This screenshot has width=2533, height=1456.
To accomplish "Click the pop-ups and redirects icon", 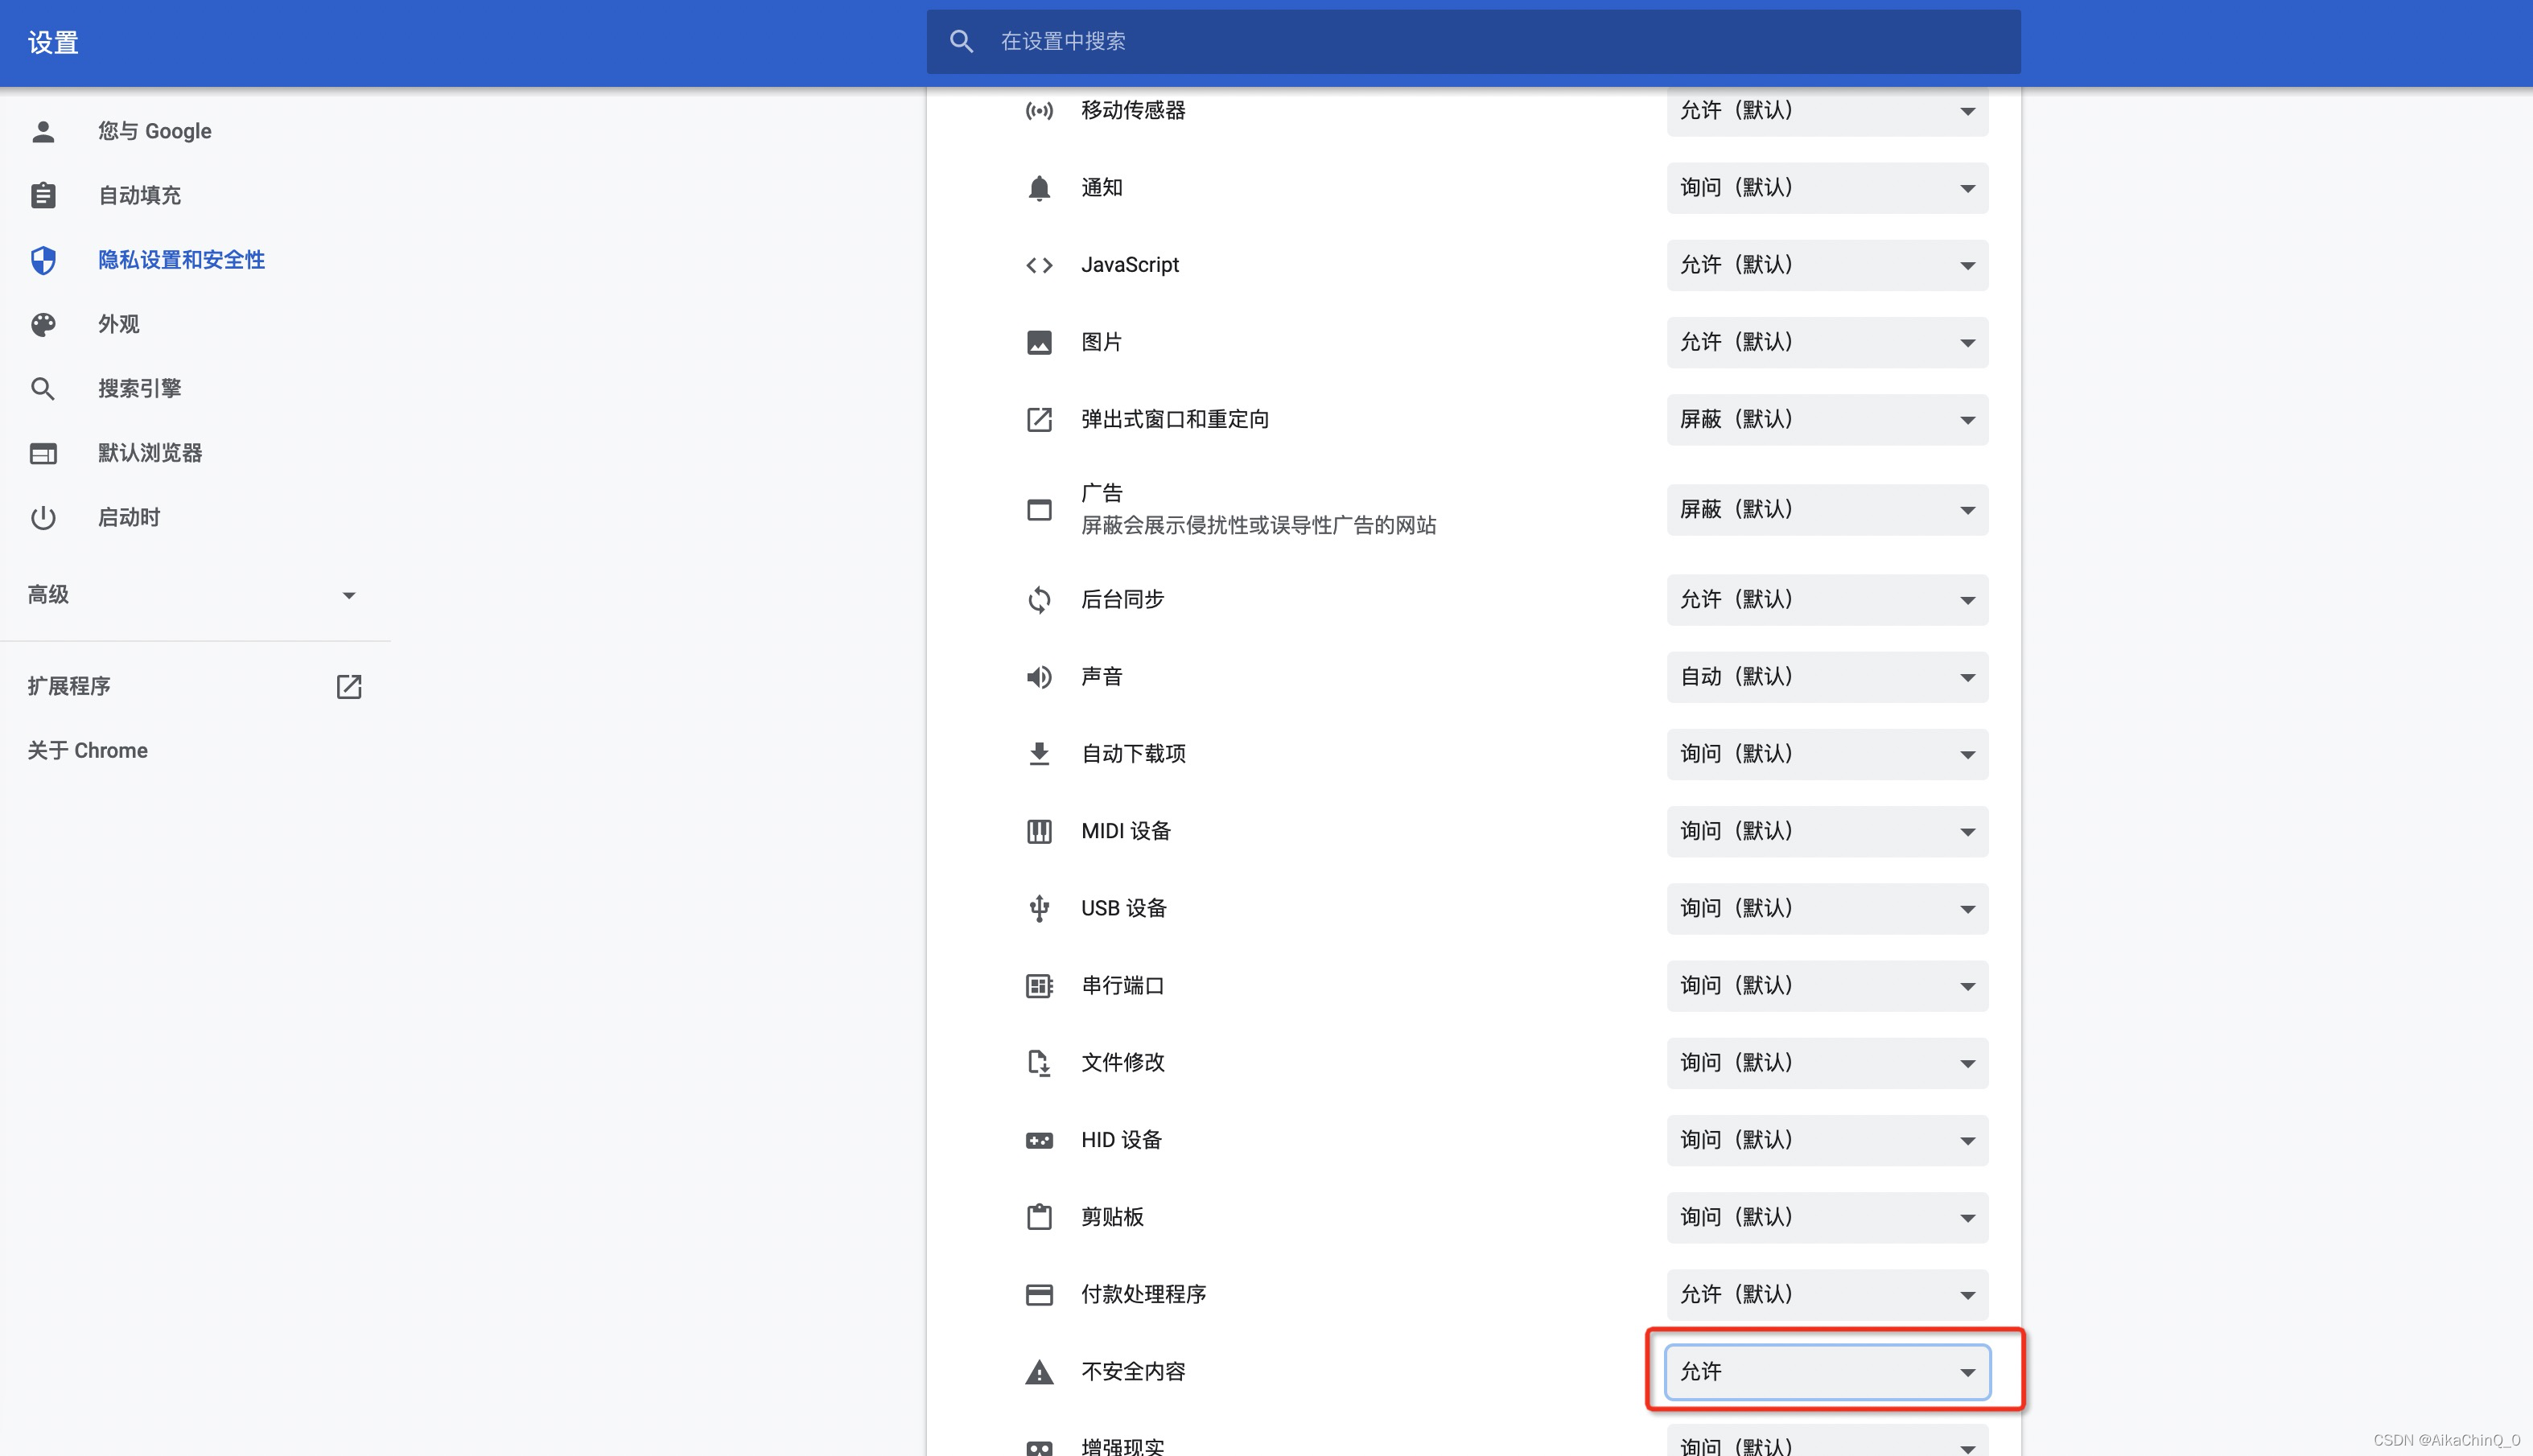I will tap(1039, 419).
